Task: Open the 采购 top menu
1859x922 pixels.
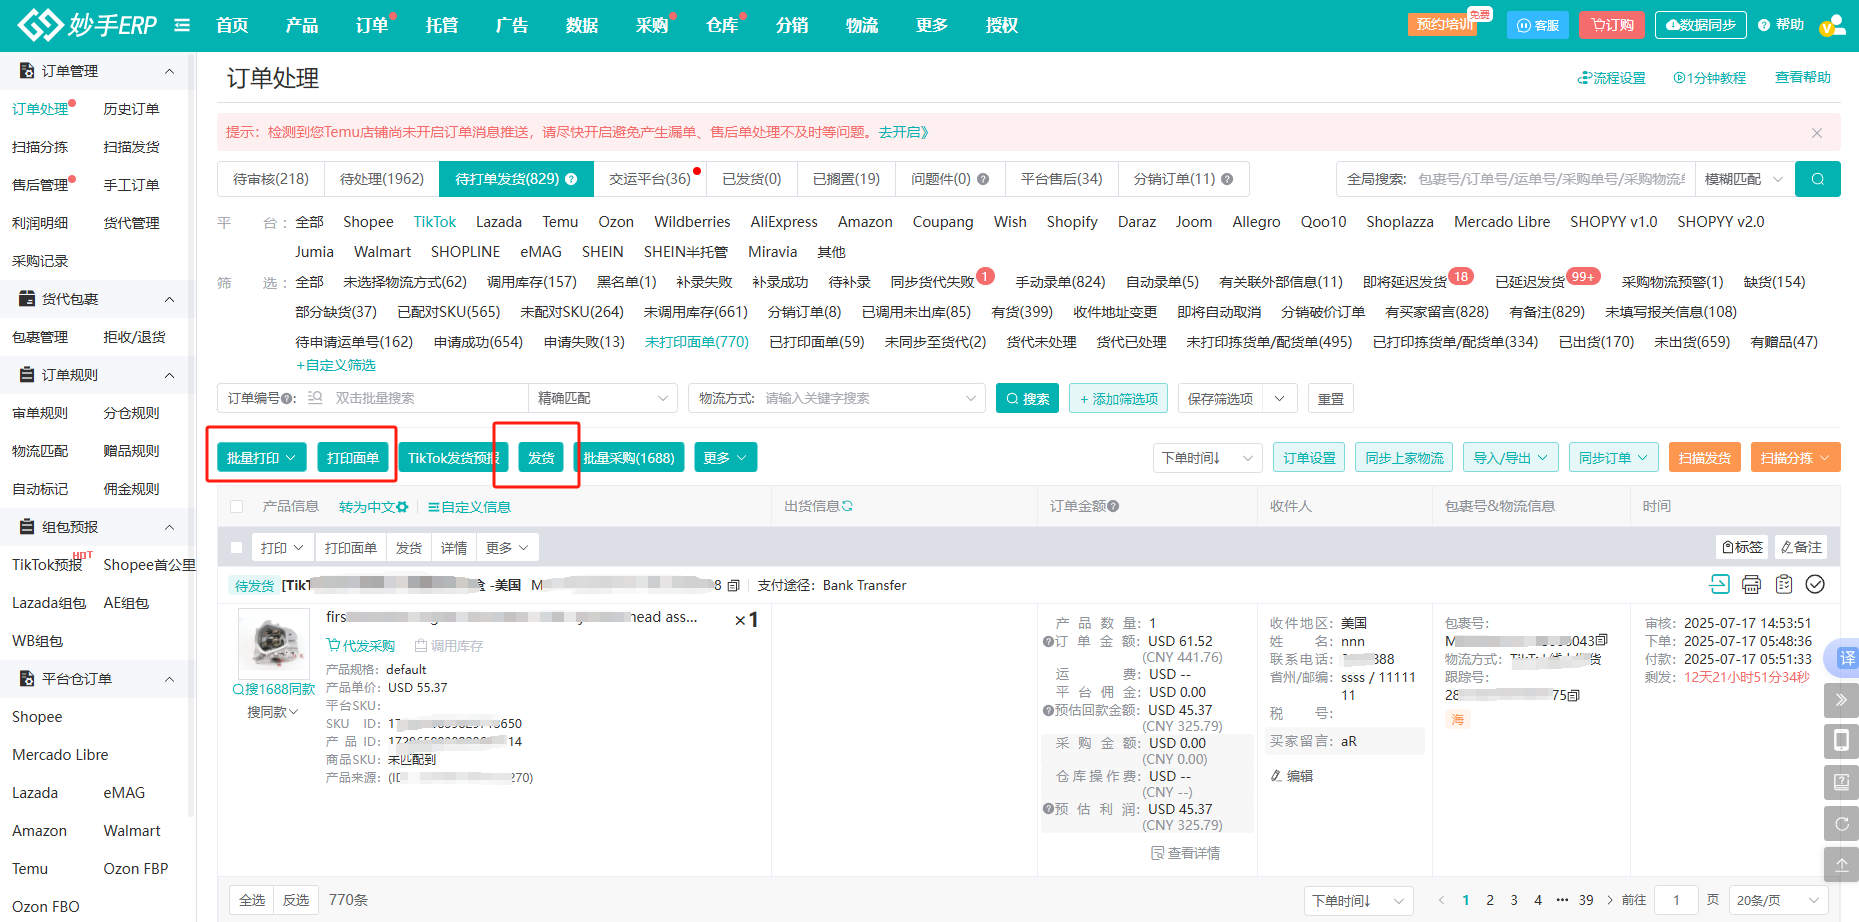Action: click(652, 25)
